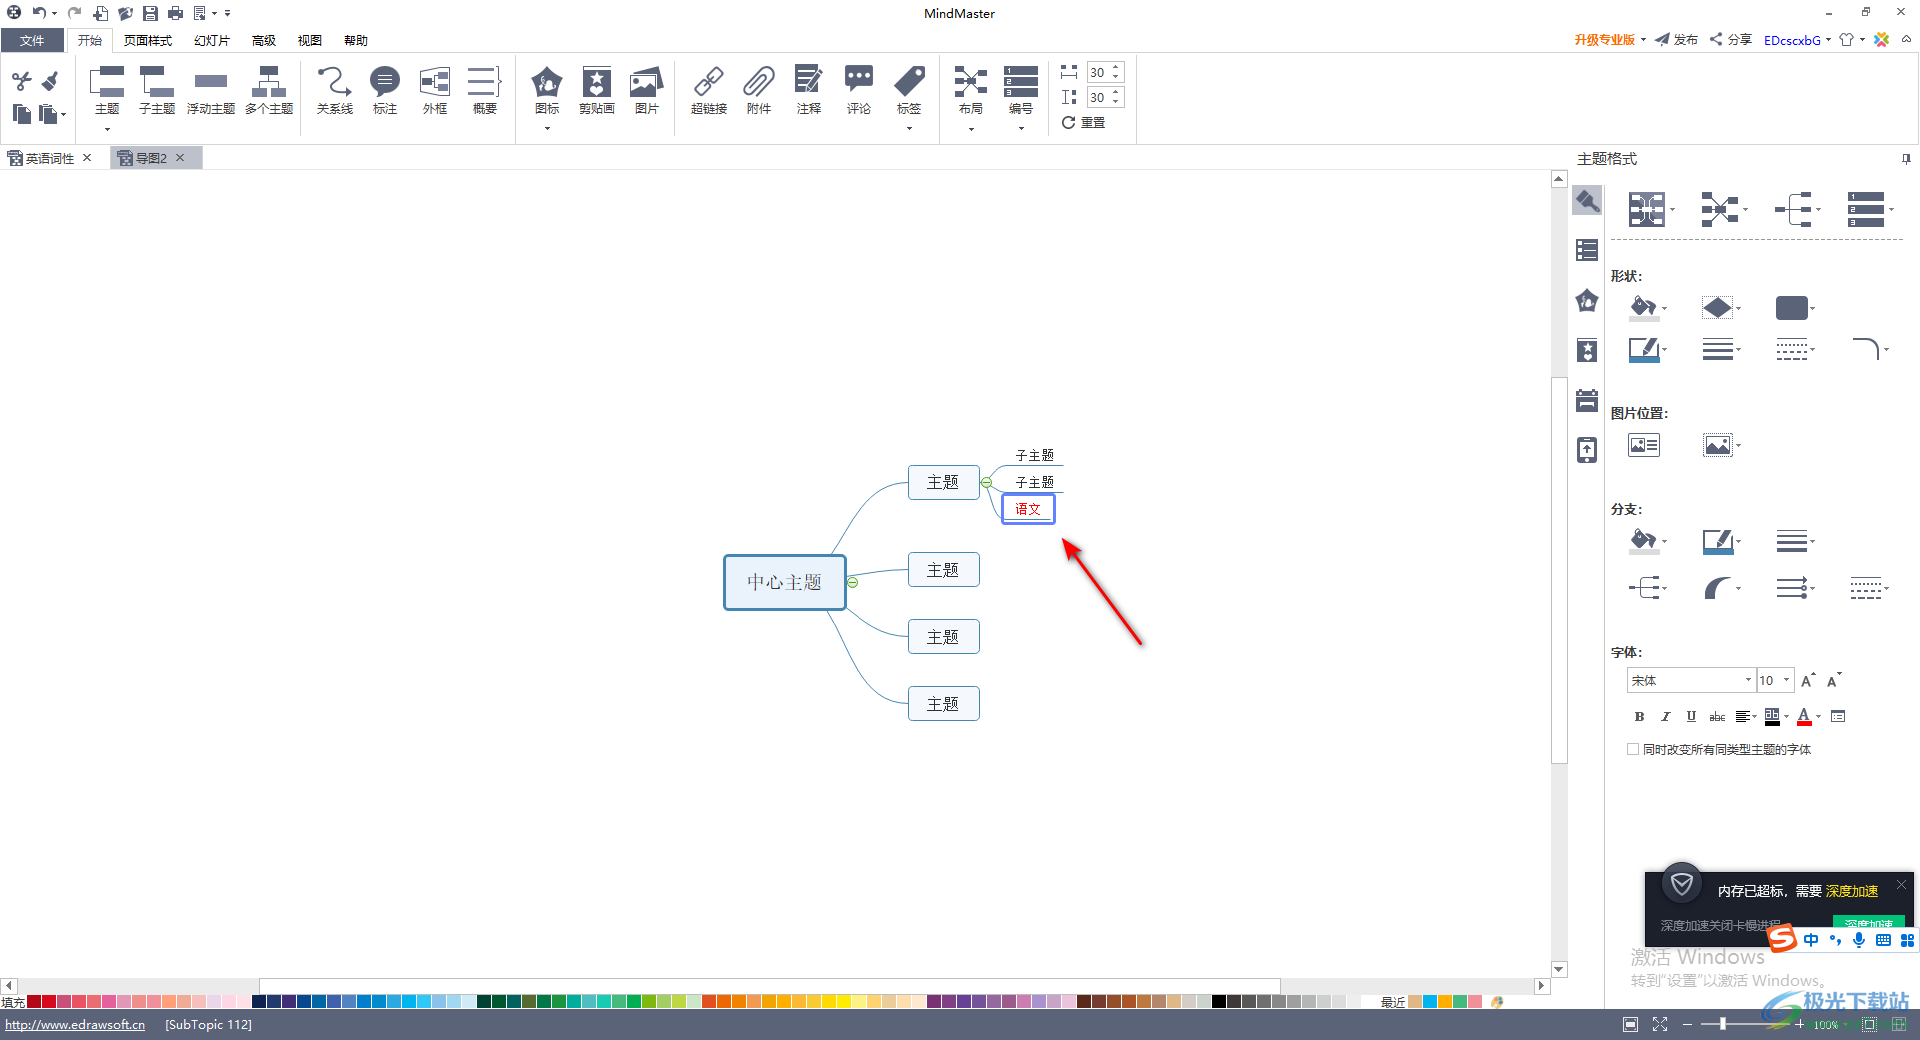
Task: Insert a 概要 summary bracket
Action: 485,90
